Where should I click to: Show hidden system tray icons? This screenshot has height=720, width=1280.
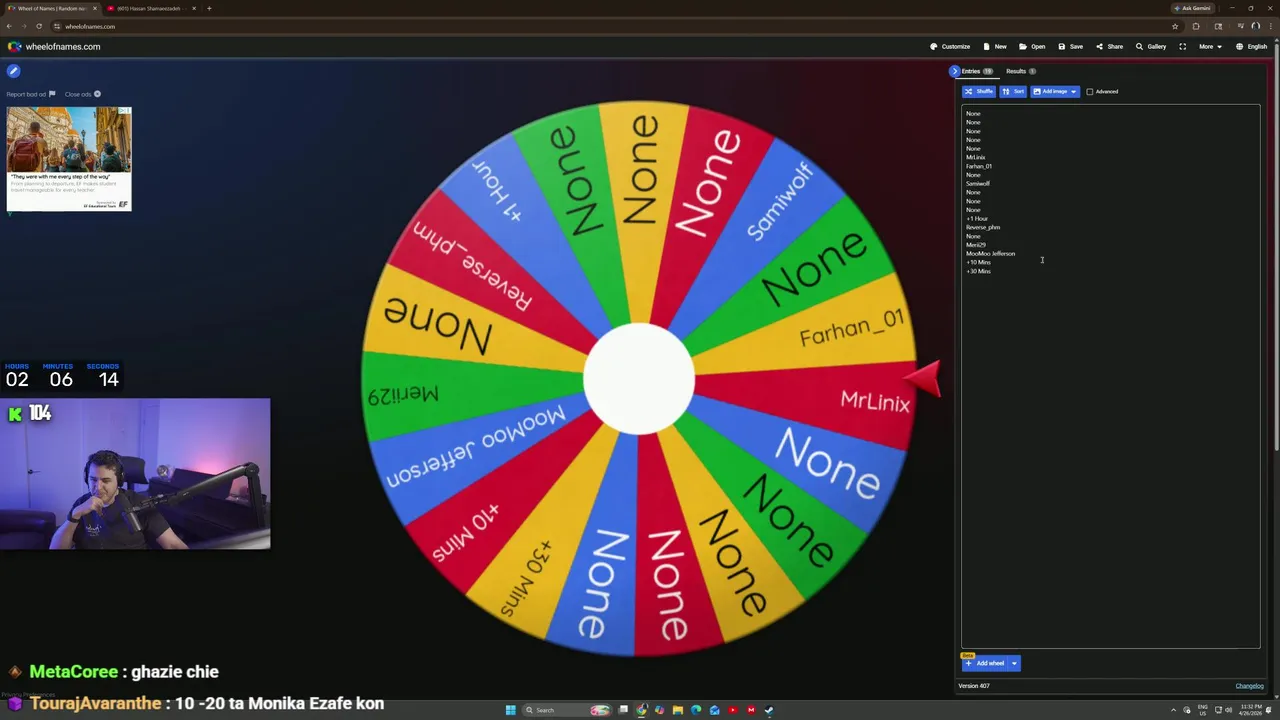[x=1174, y=710]
